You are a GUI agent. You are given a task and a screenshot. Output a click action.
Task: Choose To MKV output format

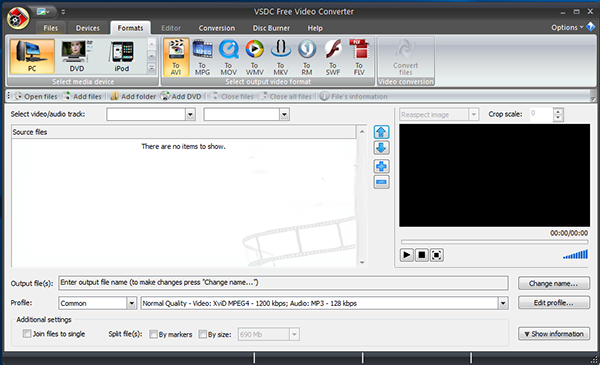(280, 57)
